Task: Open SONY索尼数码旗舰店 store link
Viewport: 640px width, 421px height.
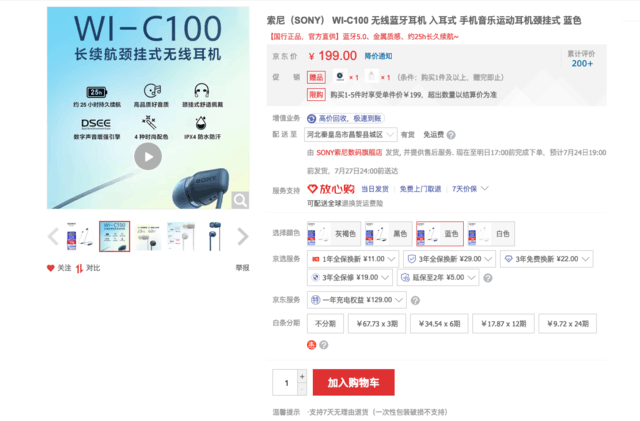Action: pos(349,152)
